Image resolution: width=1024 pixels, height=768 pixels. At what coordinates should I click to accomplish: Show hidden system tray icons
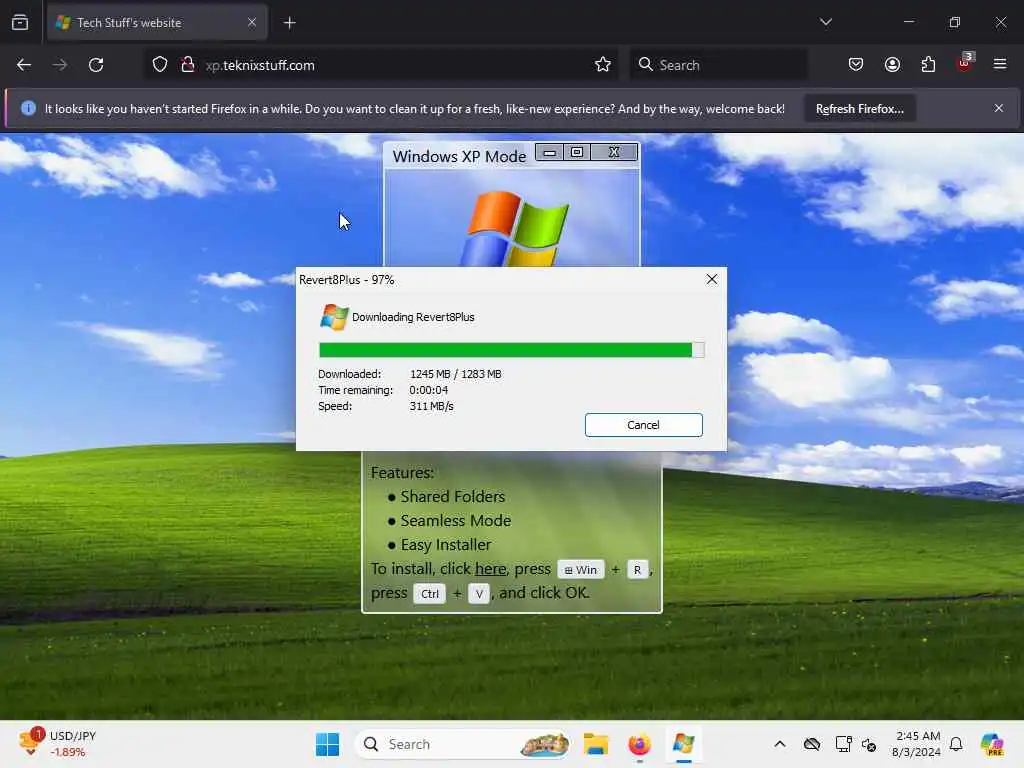coord(780,744)
